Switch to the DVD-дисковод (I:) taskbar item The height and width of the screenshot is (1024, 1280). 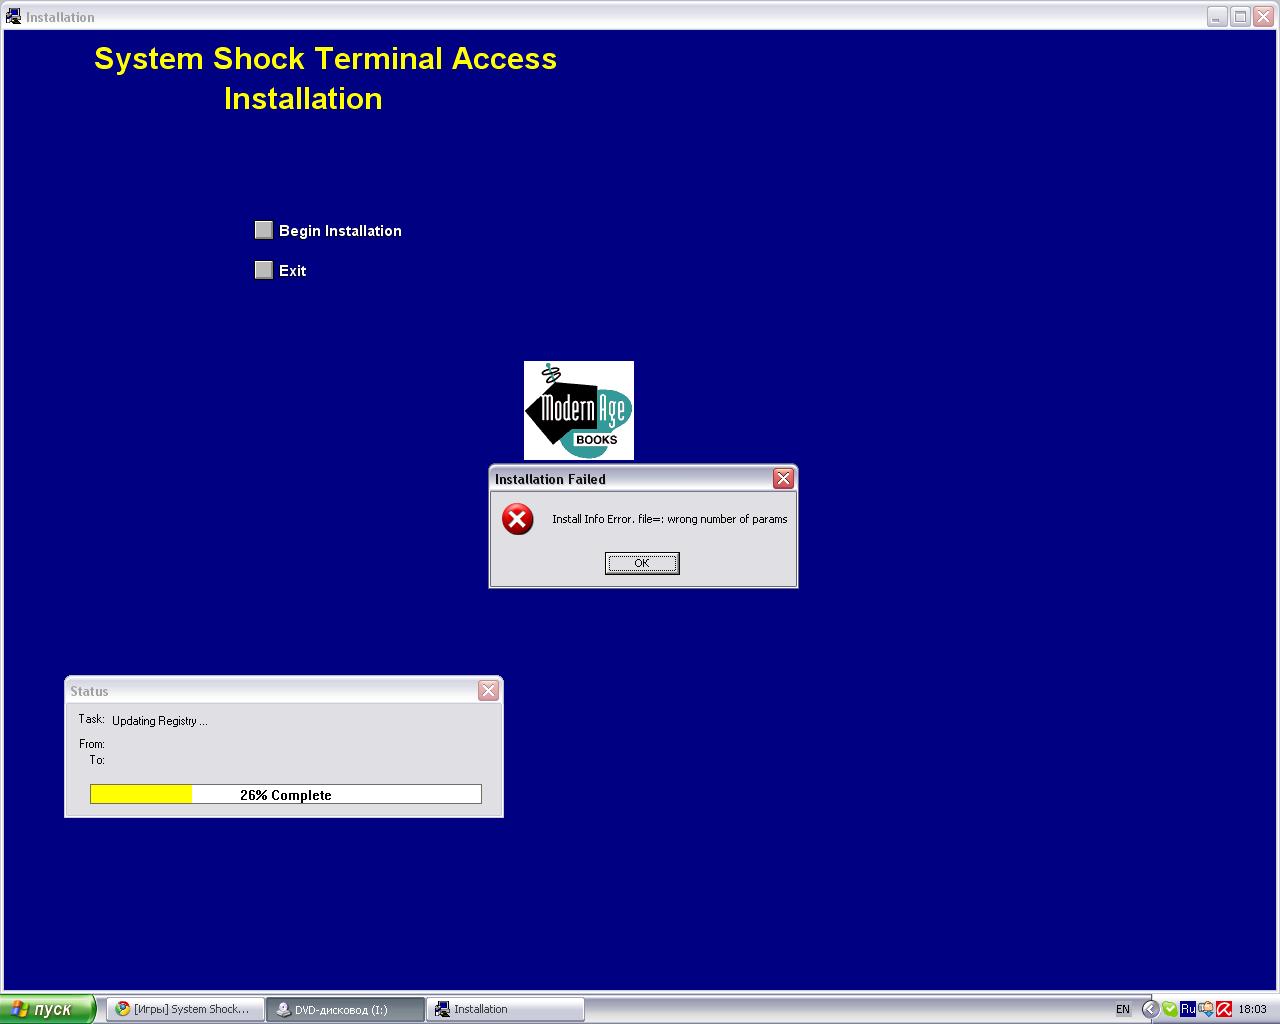[346, 1009]
